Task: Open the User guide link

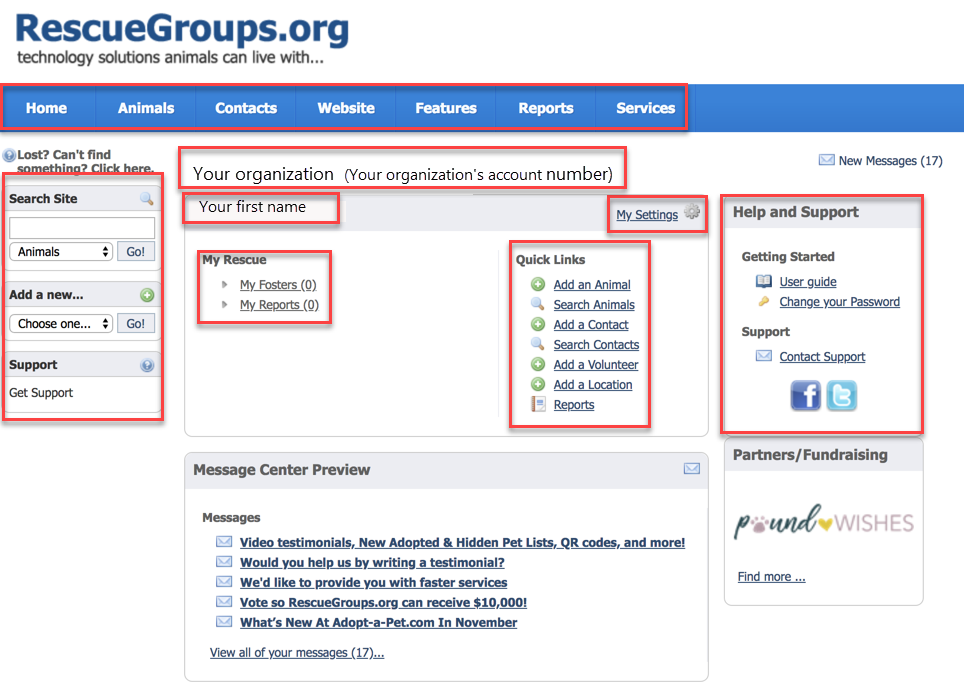Action: [x=808, y=281]
